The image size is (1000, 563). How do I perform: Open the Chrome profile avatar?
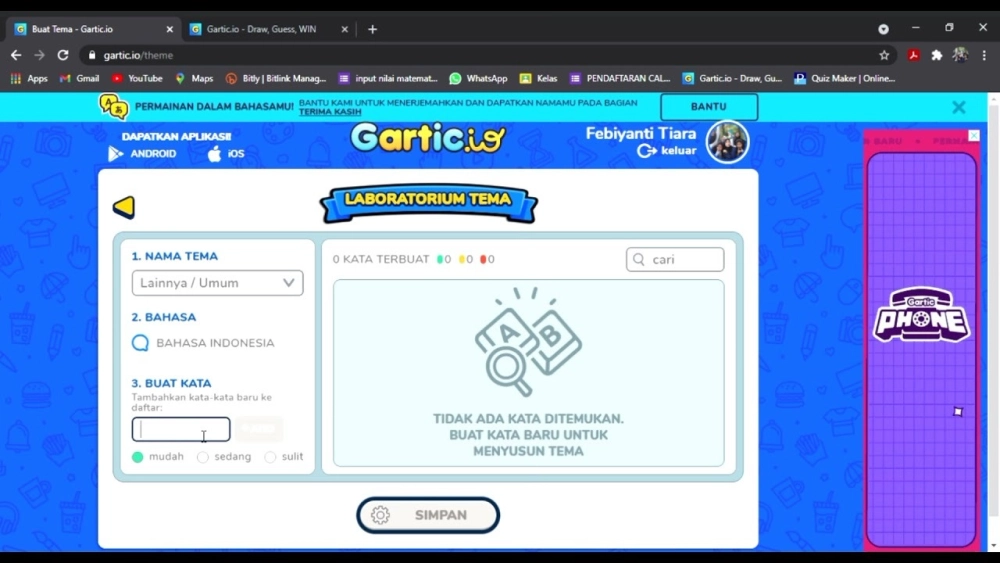point(960,55)
